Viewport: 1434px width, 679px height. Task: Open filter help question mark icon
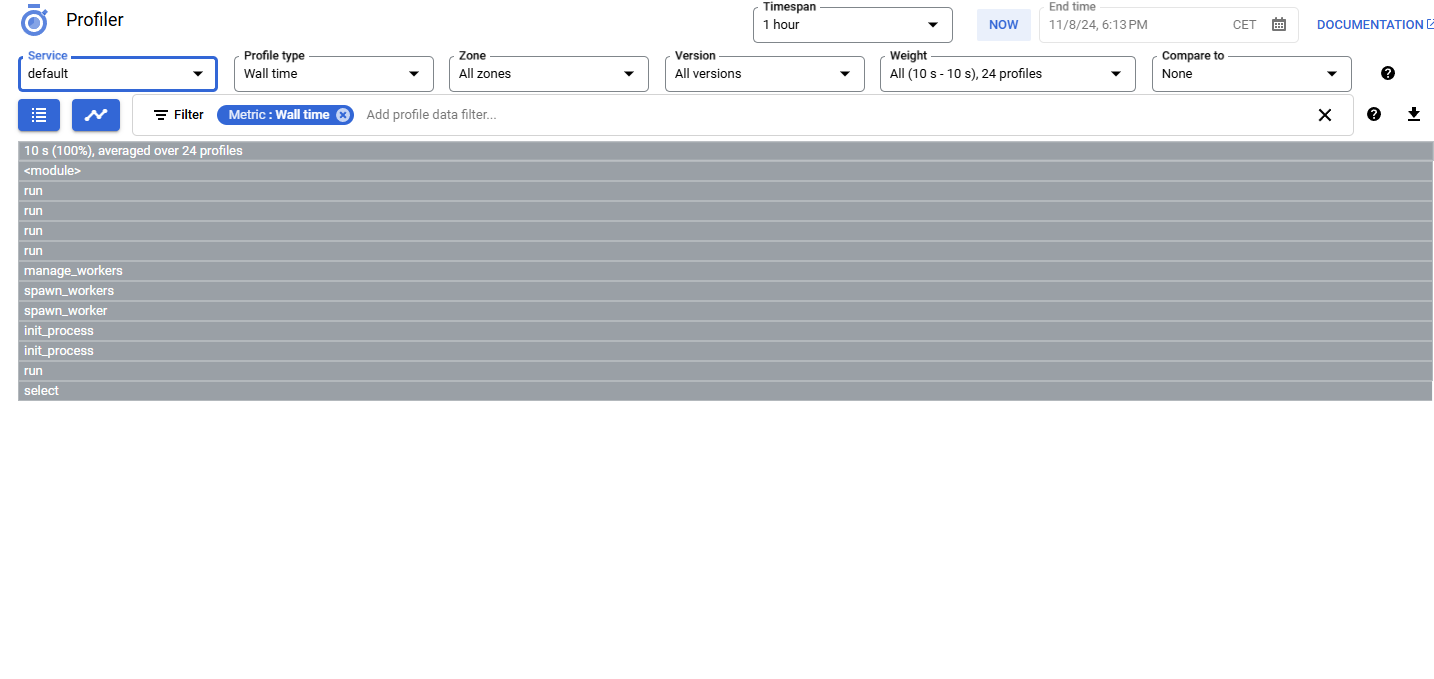pyautogui.click(x=1374, y=115)
